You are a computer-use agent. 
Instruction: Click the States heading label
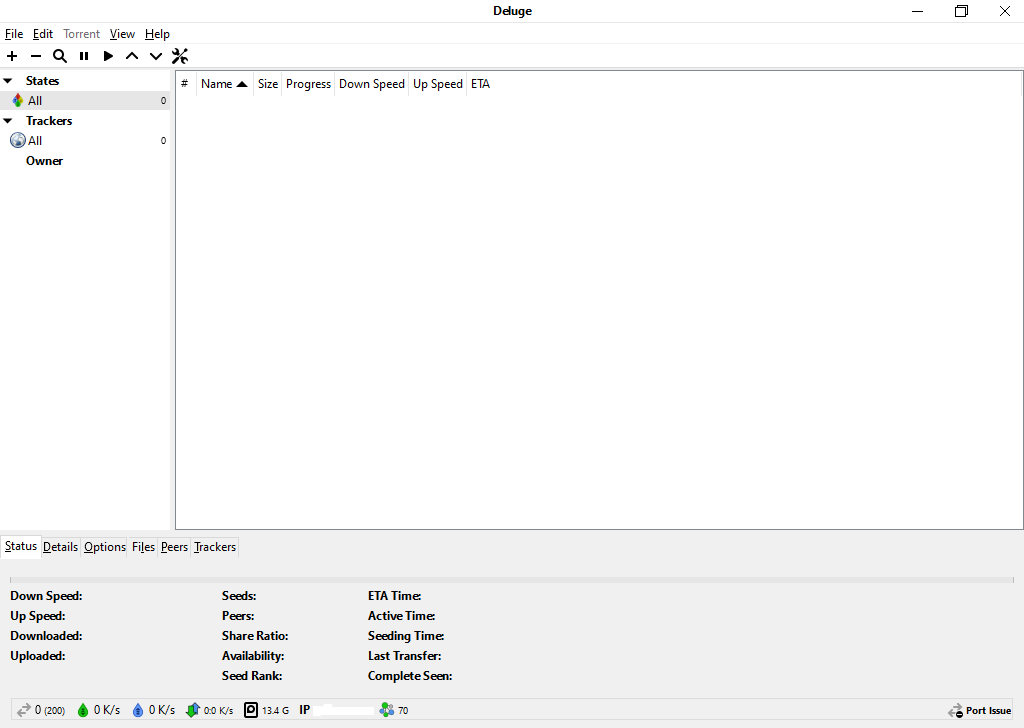click(42, 81)
